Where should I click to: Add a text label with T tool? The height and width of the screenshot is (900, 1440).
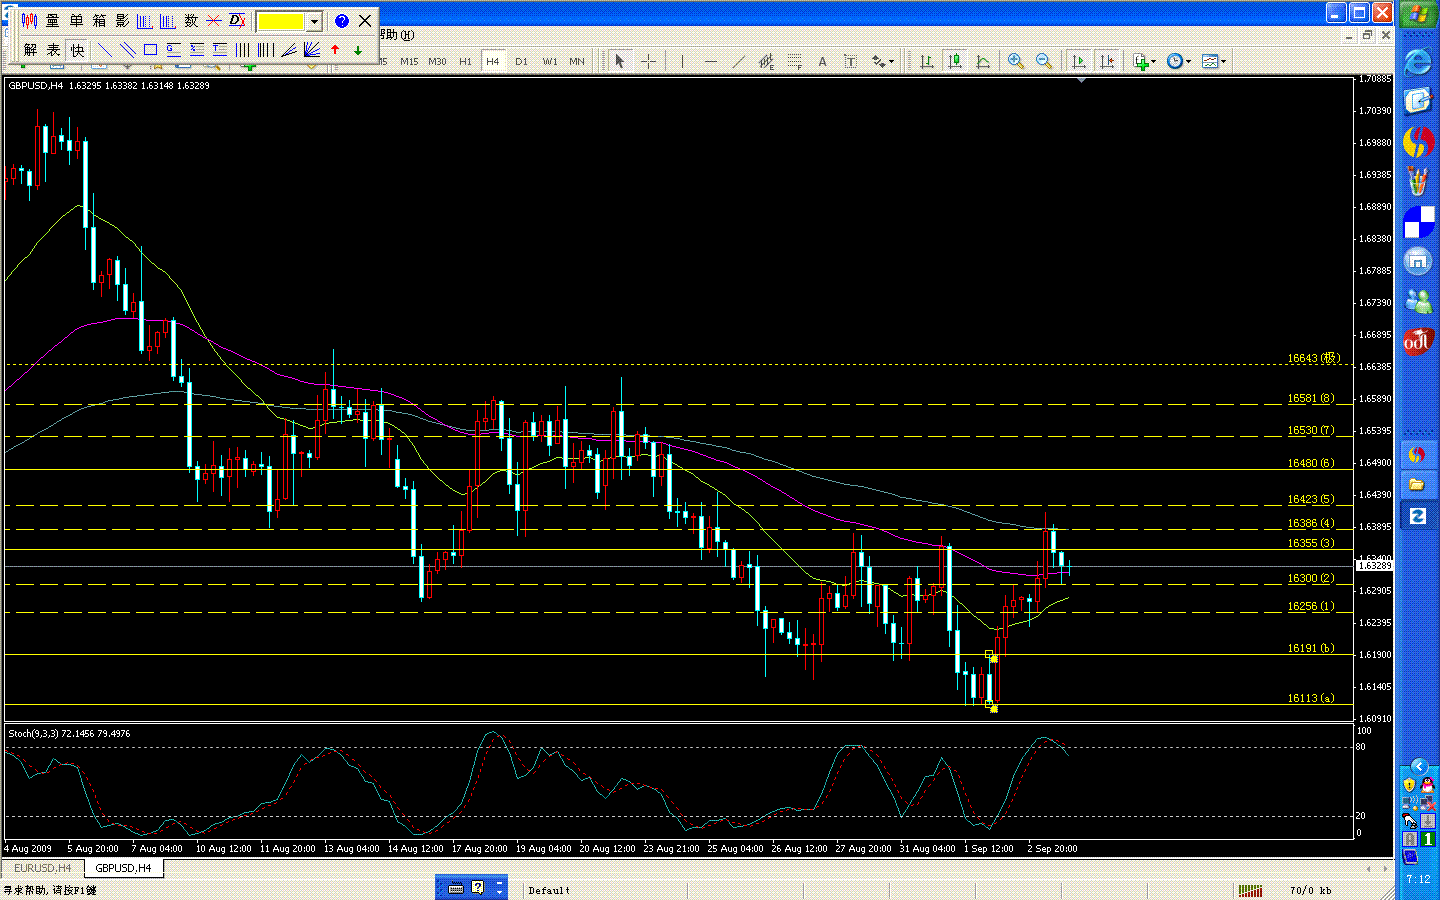(850, 61)
